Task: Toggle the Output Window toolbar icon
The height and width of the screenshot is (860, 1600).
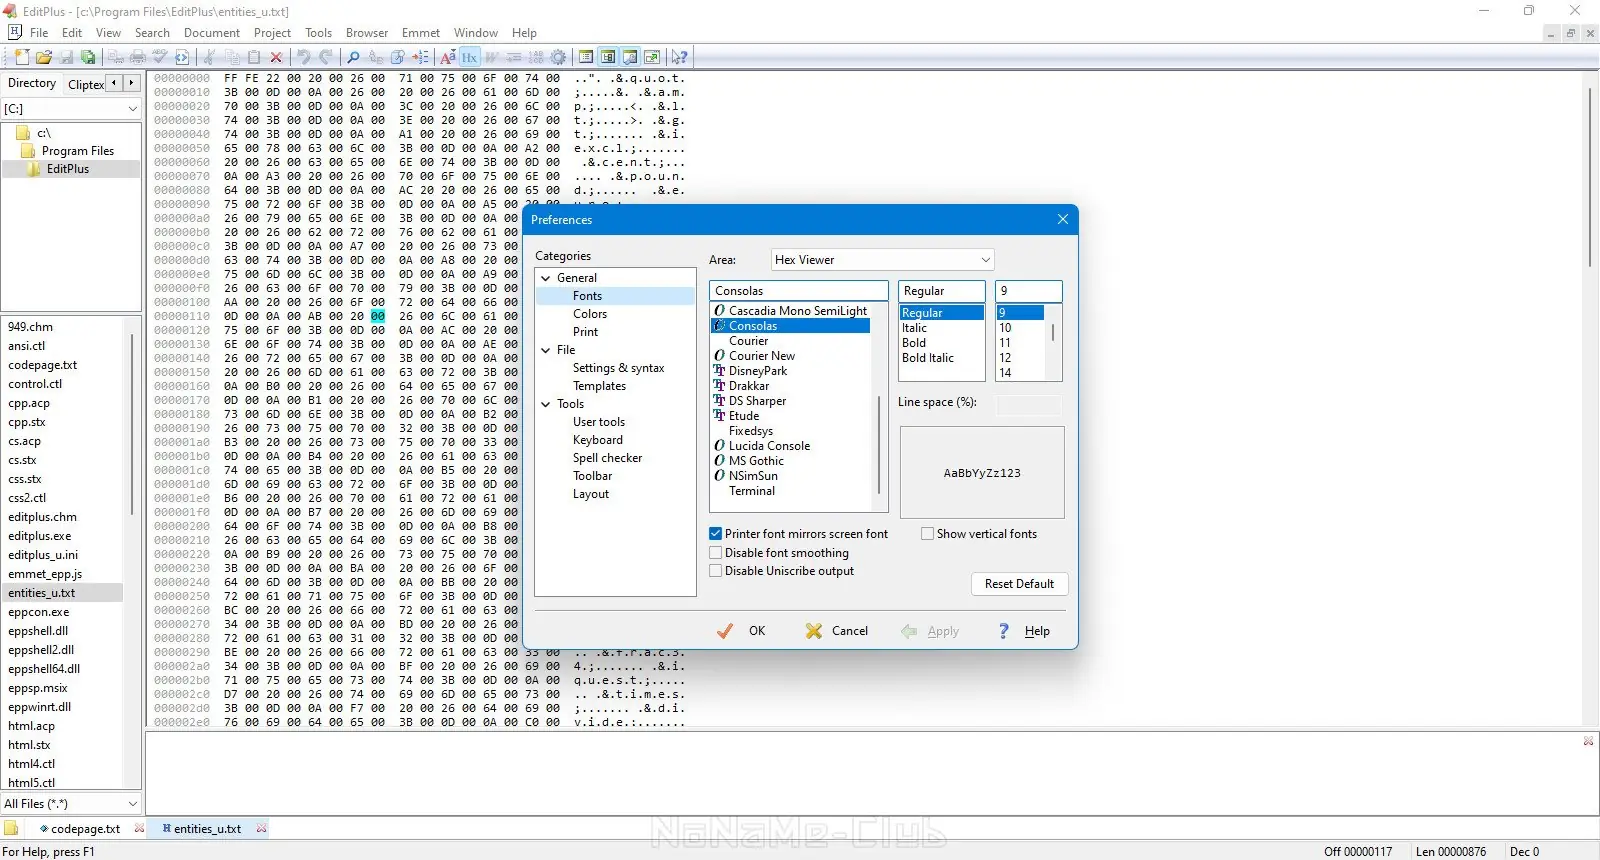Action: [630, 57]
